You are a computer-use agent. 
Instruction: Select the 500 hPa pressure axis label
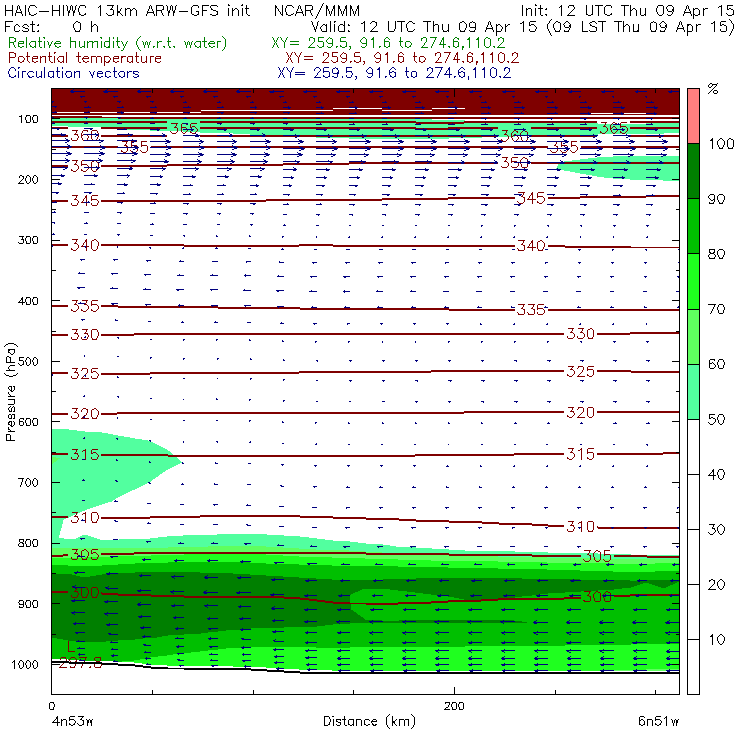click(28, 362)
